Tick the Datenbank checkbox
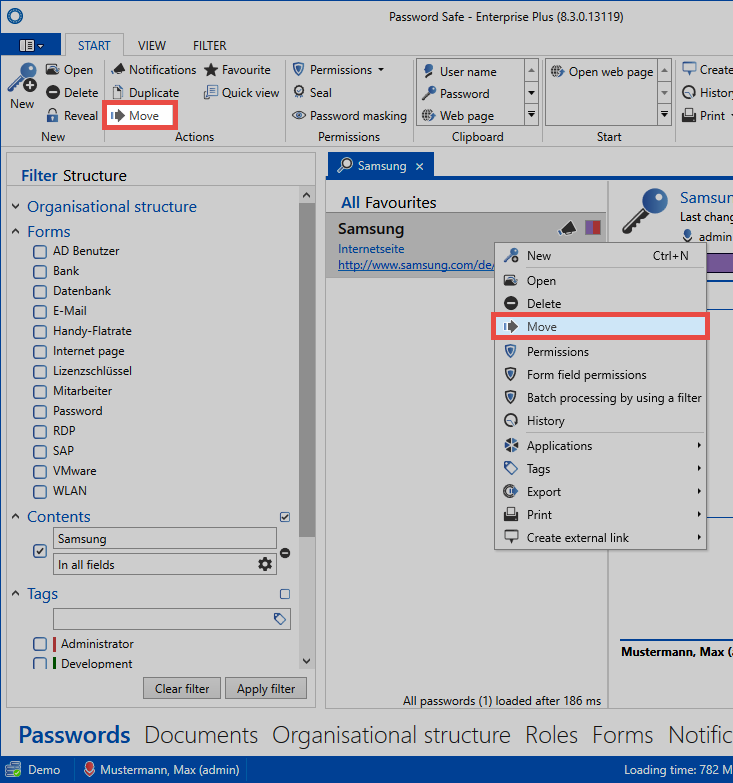The width and height of the screenshot is (733, 783). click(x=40, y=291)
